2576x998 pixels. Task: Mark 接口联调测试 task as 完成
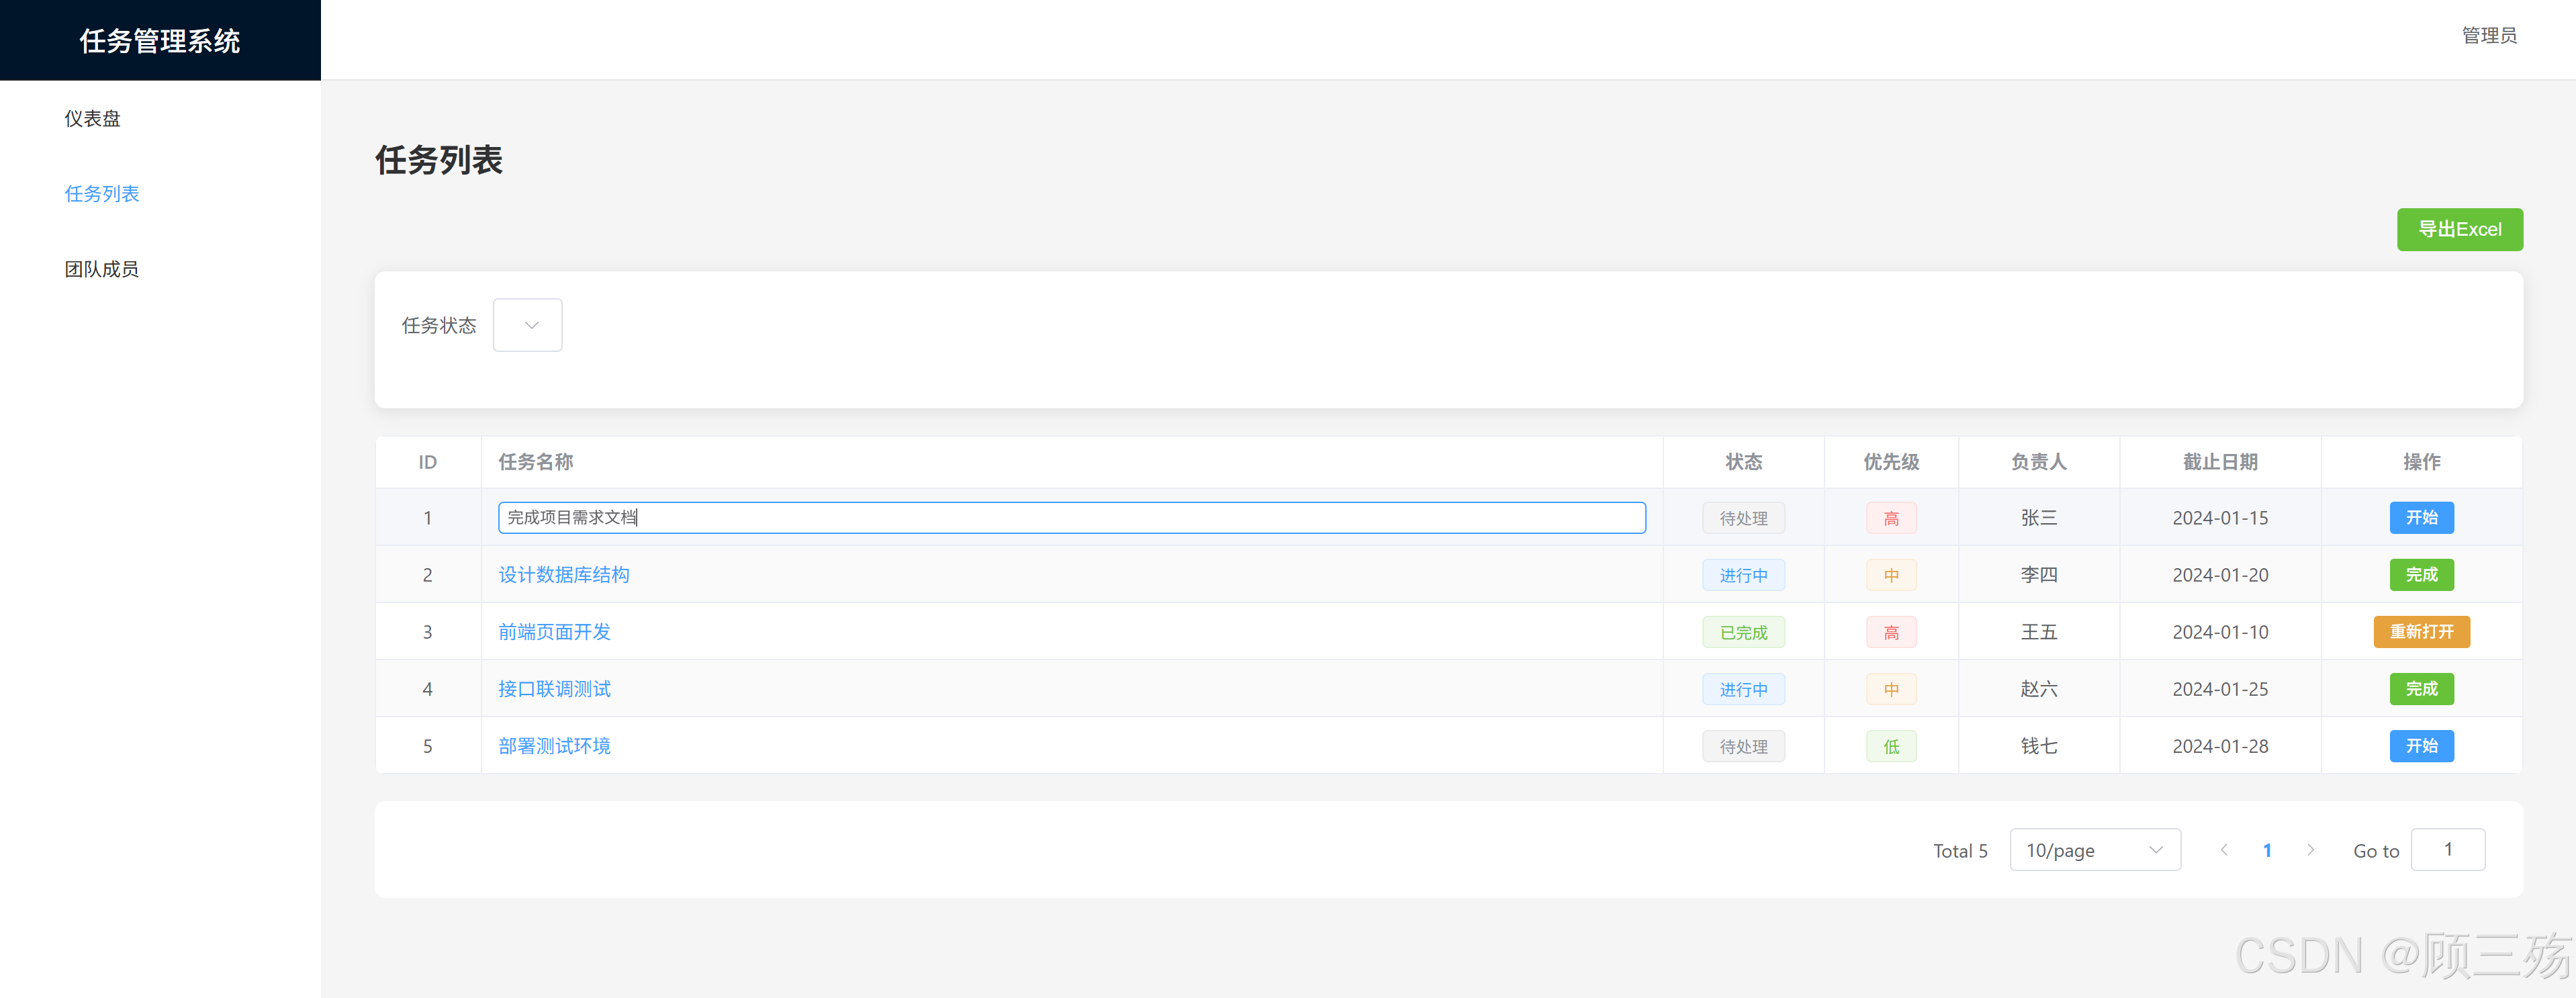click(x=2421, y=689)
